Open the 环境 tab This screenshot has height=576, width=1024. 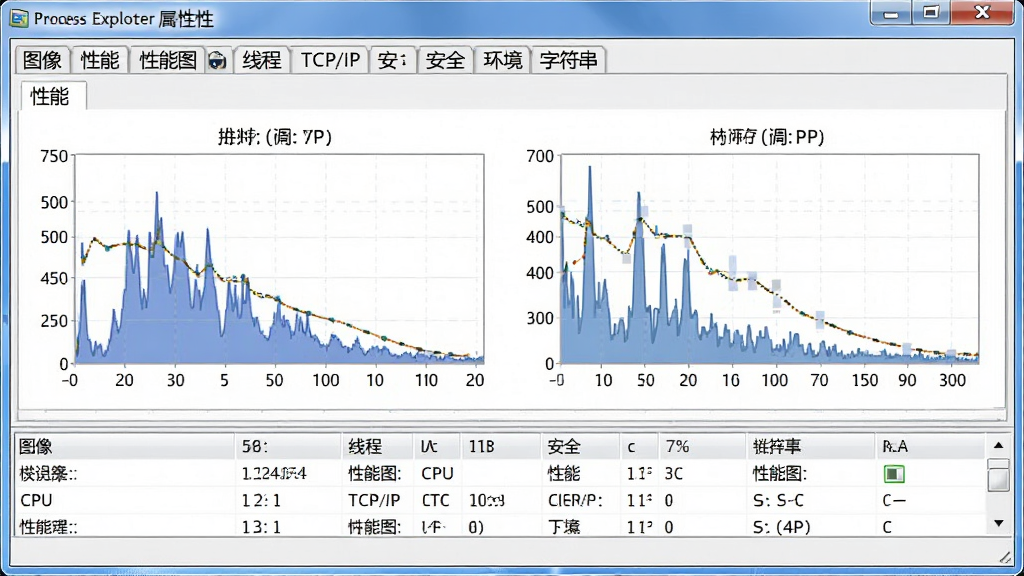point(502,60)
